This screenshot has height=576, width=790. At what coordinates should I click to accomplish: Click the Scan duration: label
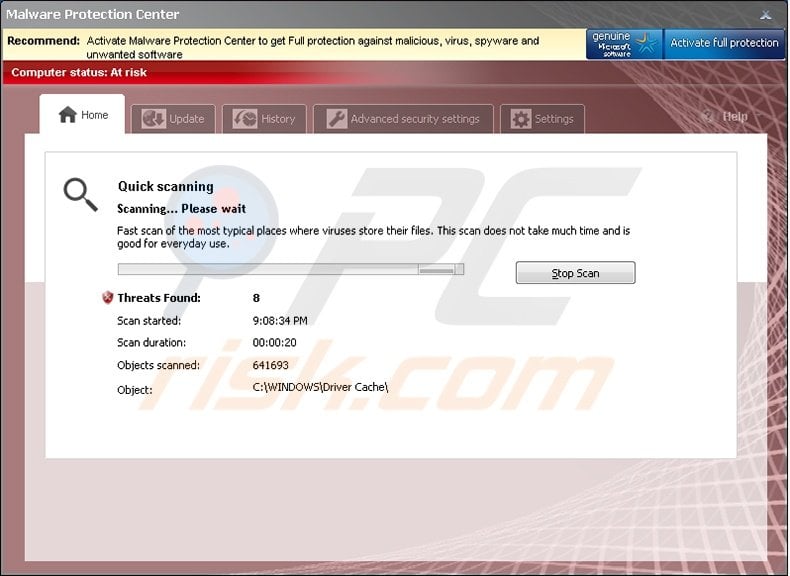click(x=151, y=343)
